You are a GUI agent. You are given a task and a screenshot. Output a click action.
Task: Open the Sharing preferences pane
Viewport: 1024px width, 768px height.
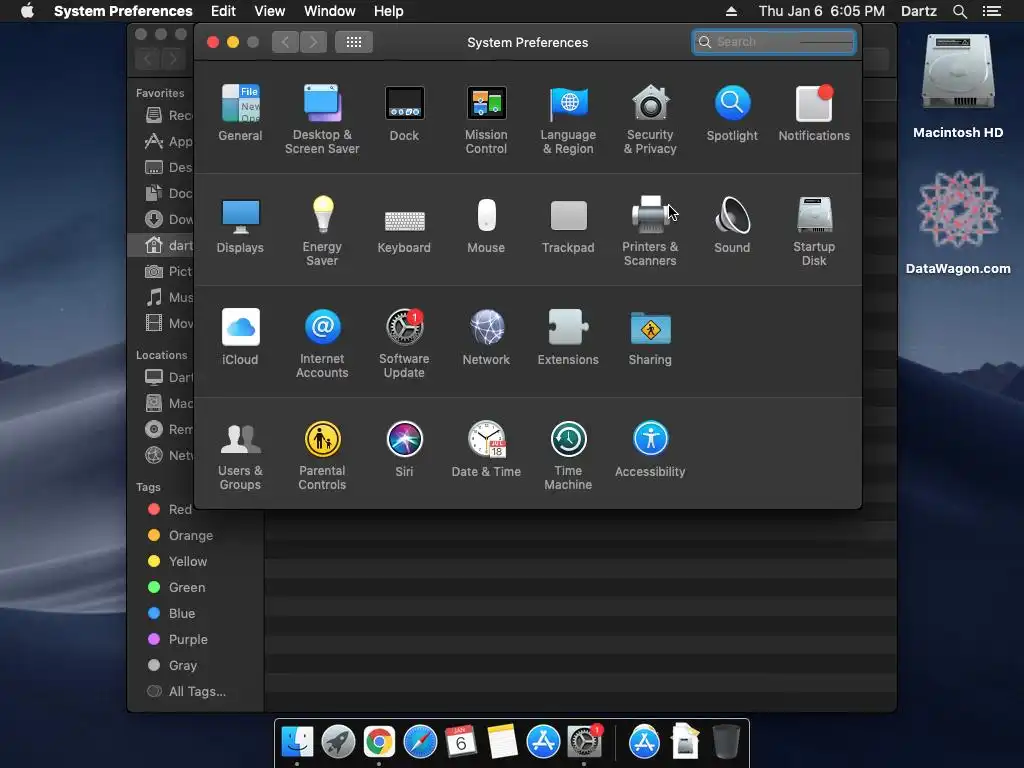[x=650, y=337]
